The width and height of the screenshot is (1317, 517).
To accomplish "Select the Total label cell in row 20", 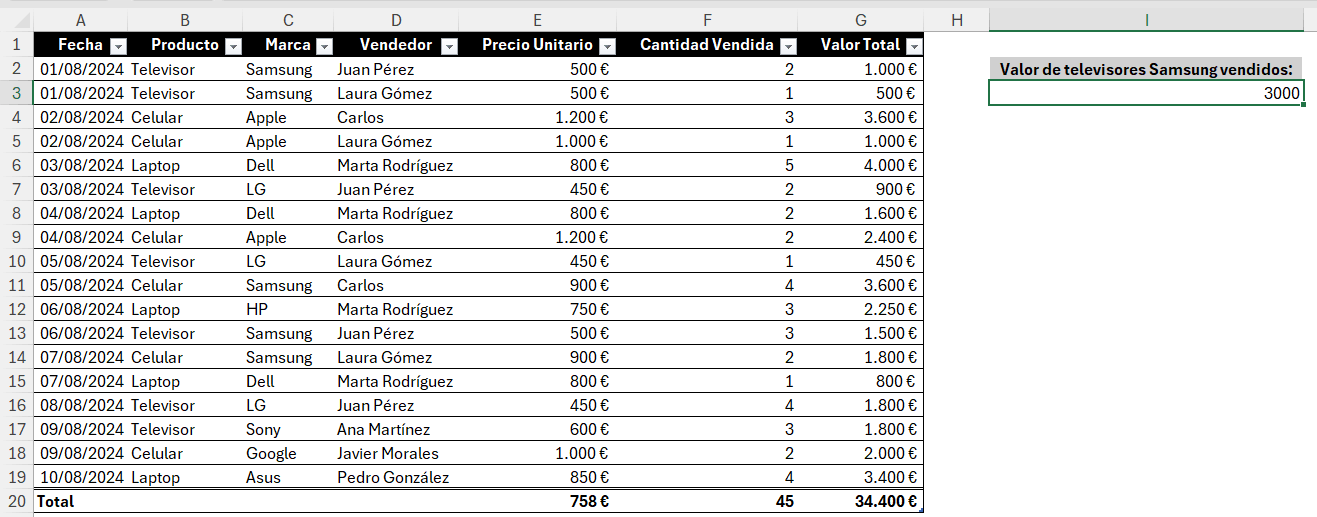I will (80, 501).
